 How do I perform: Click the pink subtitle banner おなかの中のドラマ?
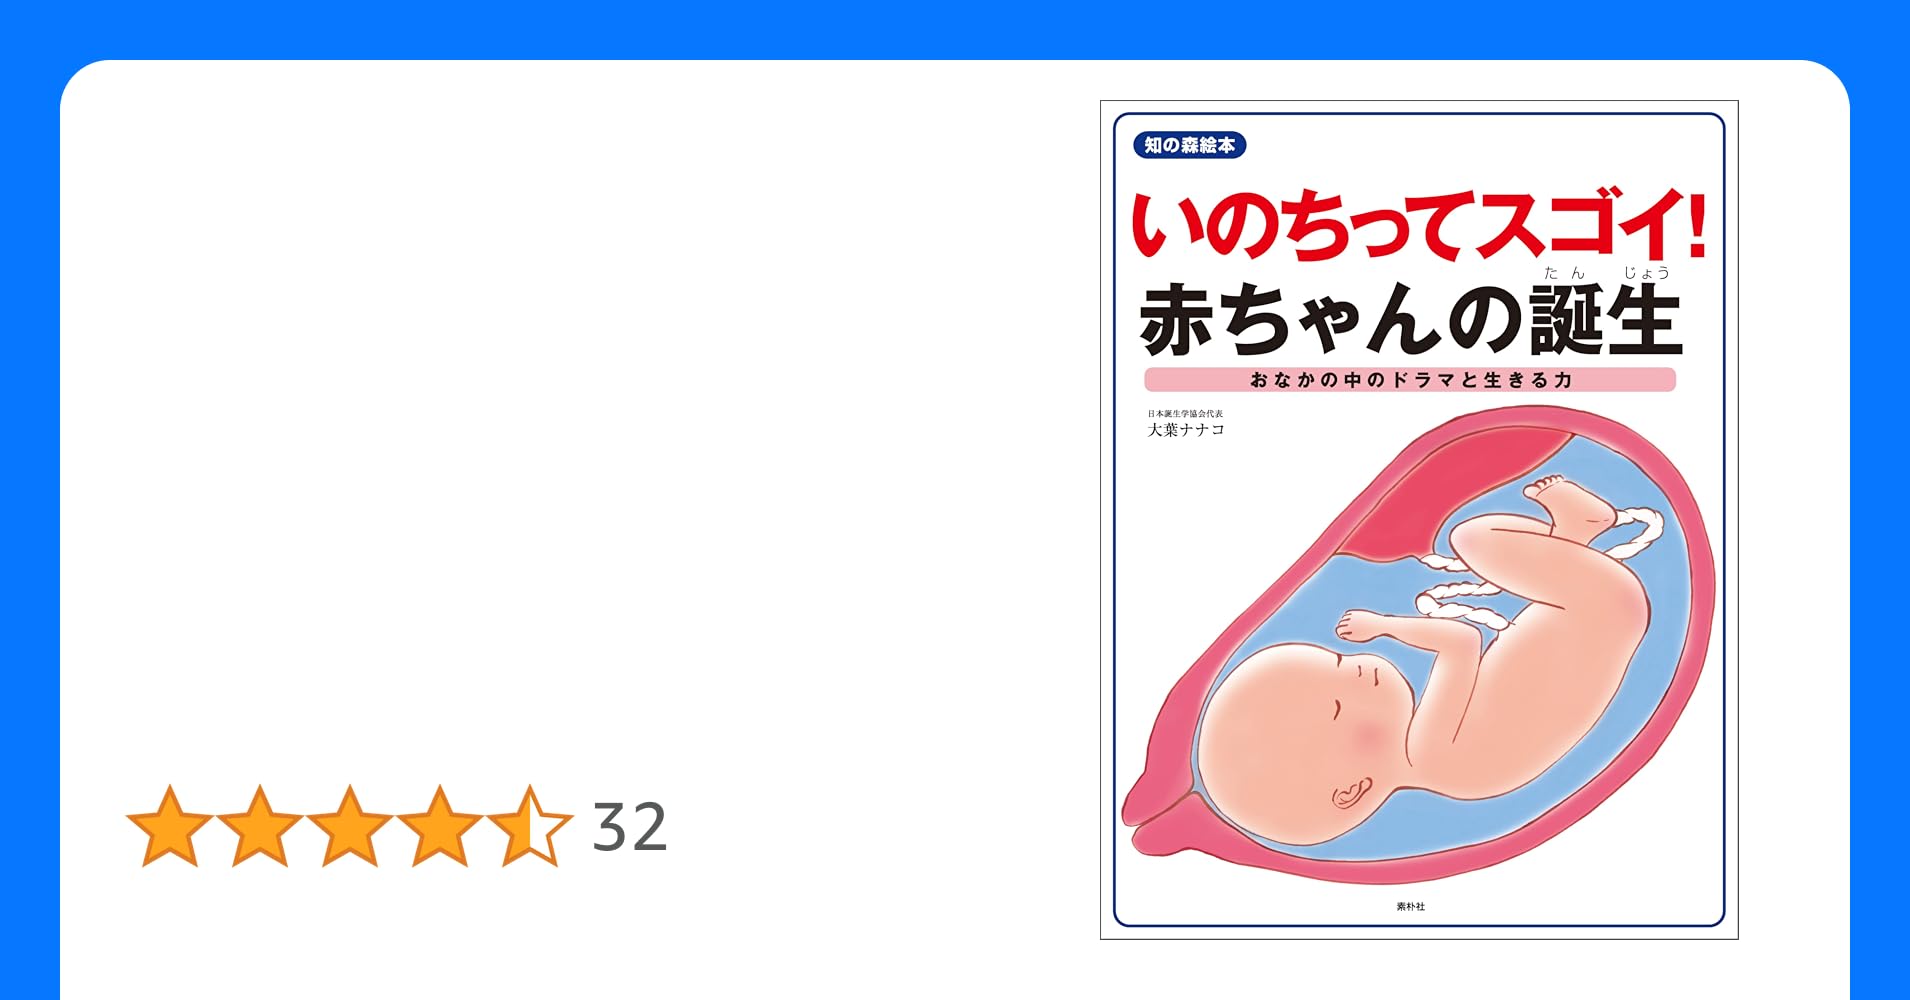[1410, 380]
